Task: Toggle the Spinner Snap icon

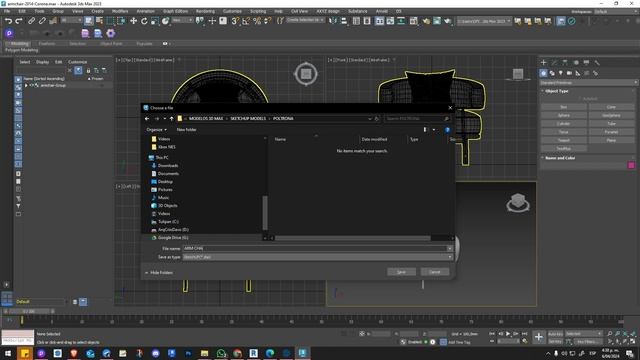Action: coord(268,21)
